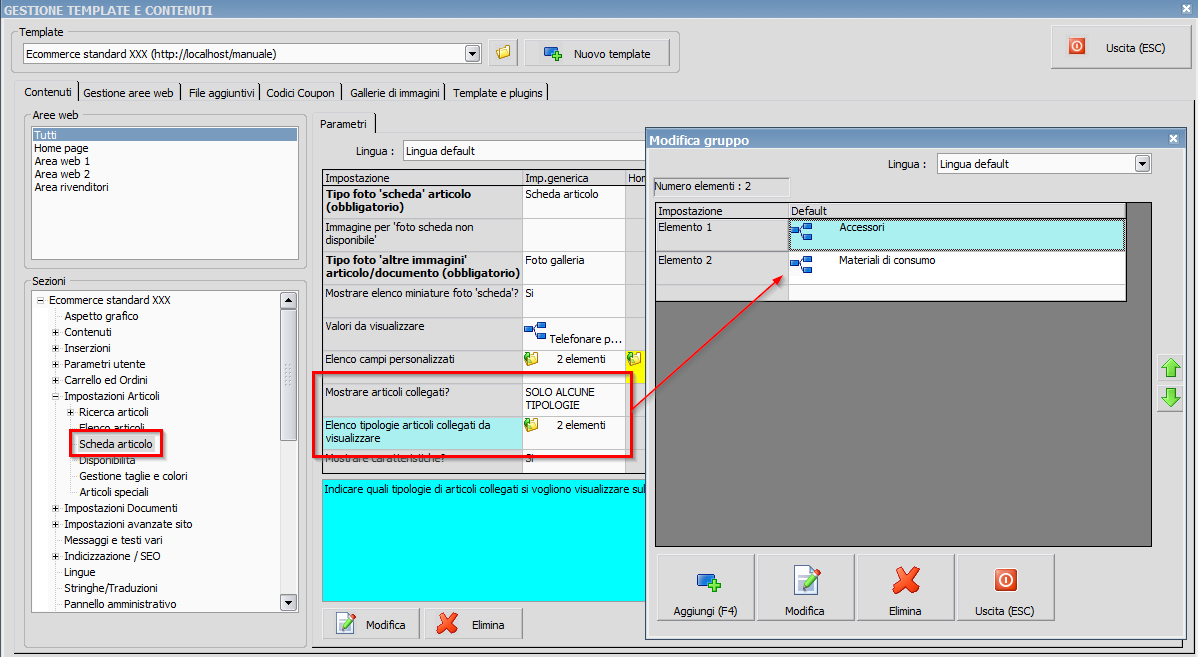Select Area web 1 in the list
The height and width of the screenshot is (657, 1198).
click(x=62, y=161)
